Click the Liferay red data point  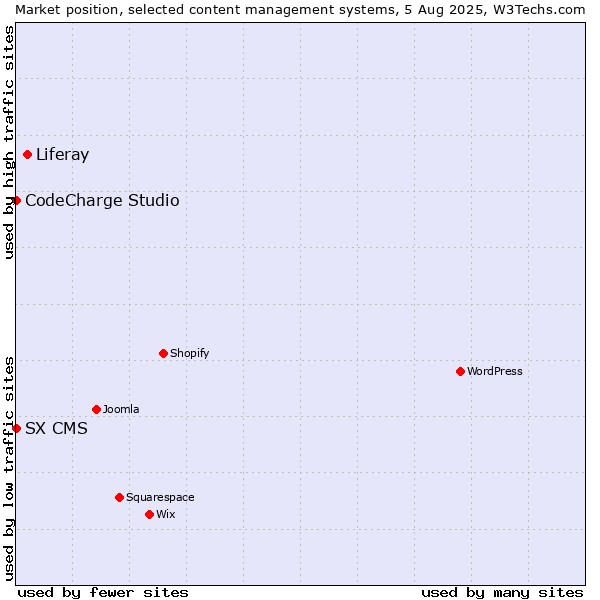(x=28, y=155)
